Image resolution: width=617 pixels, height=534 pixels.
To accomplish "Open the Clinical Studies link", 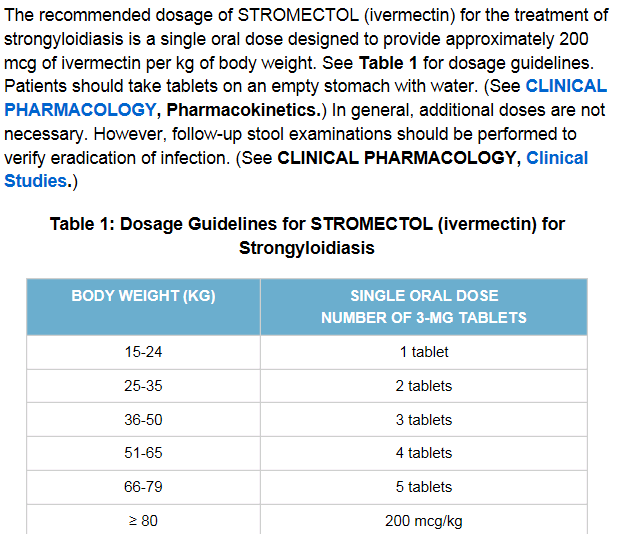I will 557,158.
